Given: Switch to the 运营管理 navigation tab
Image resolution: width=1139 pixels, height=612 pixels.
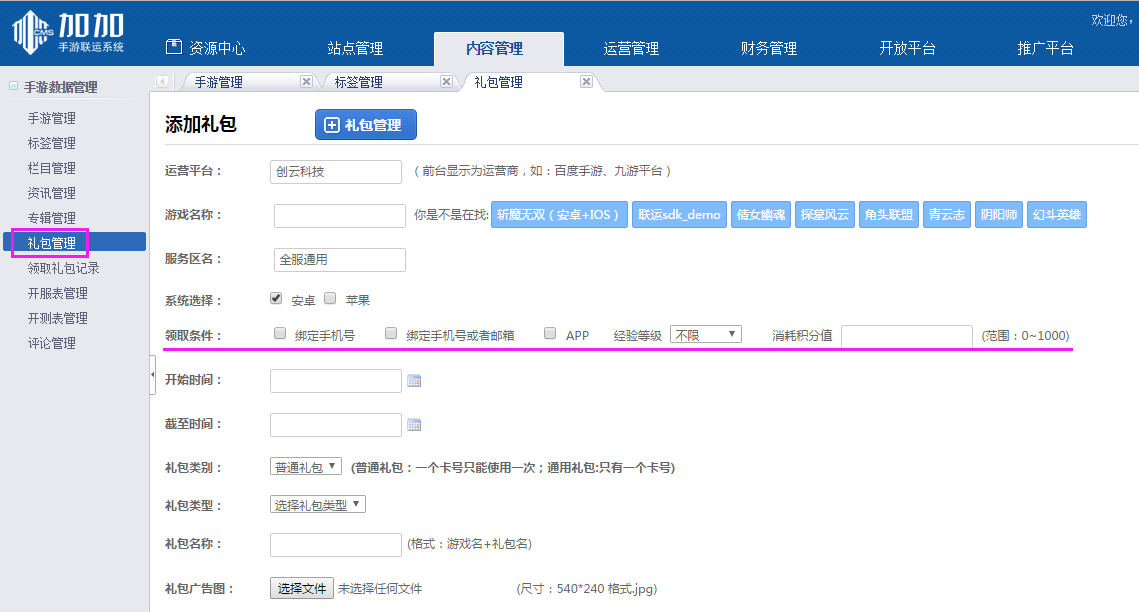Looking at the screenshot, I should tap(630, 48).
